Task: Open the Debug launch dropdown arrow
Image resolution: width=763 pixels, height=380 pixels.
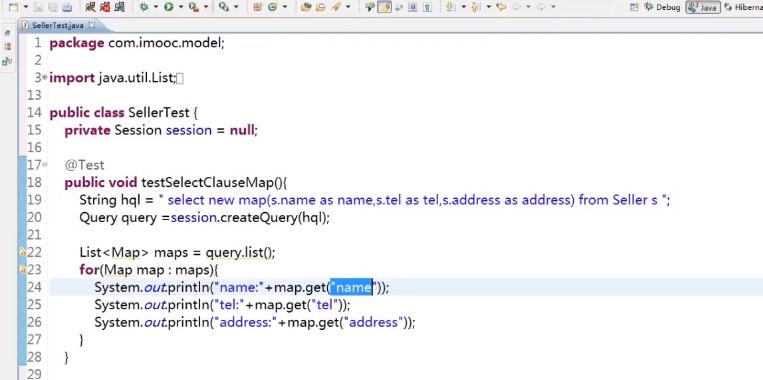Action: click(156, 7)
